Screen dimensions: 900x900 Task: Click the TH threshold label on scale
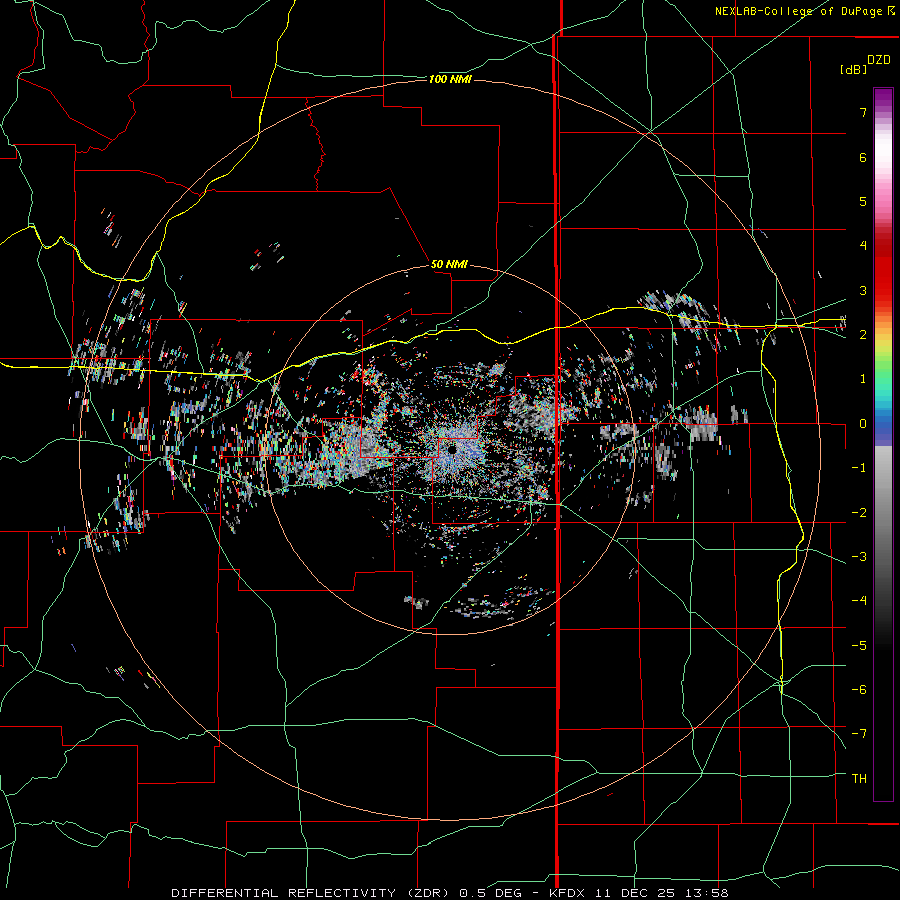coord(859,779)
